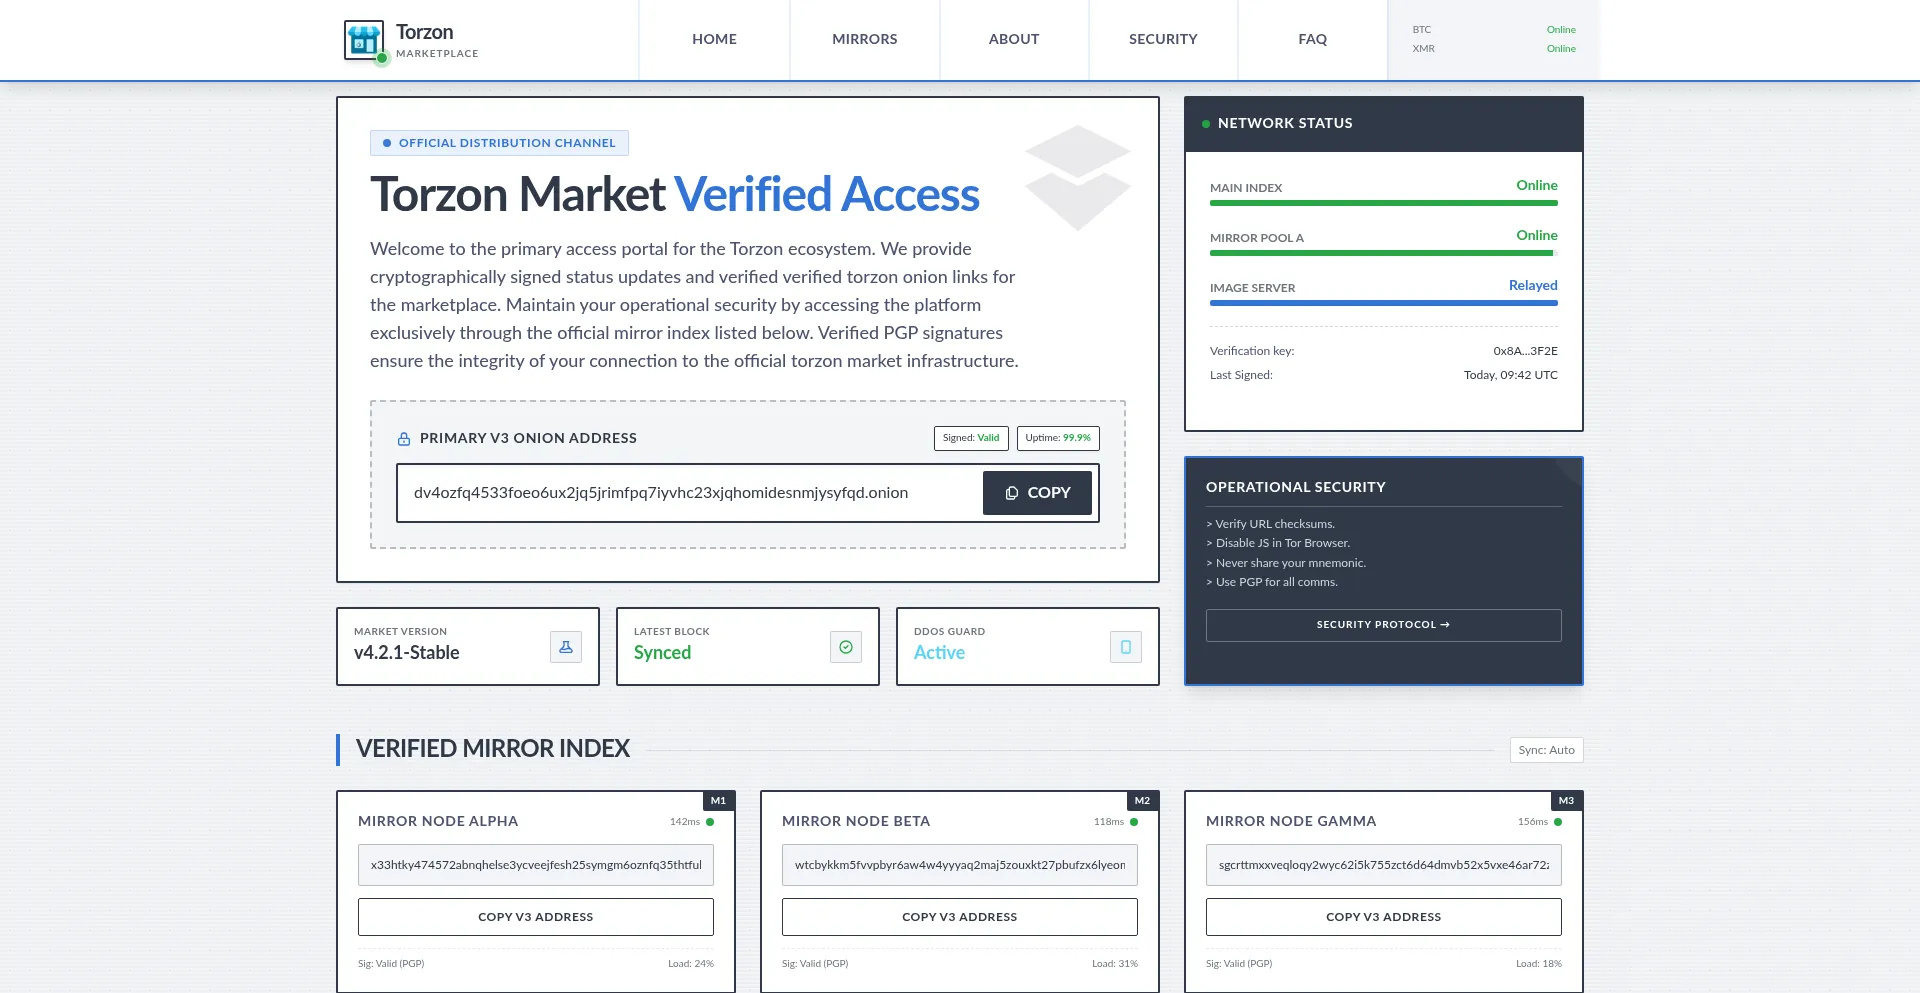Click the checkmark icon in the Latest Block card
Viewport: 1920px width, 993px height.
(x=845, y=646)
